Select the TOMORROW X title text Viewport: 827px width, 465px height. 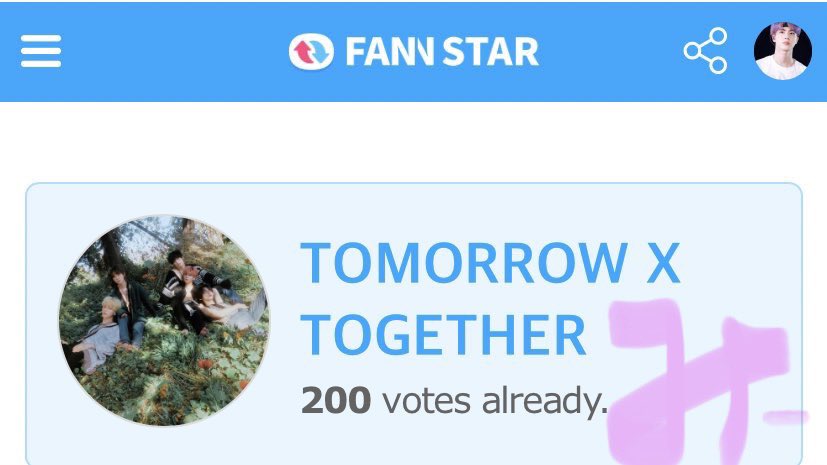490,263
